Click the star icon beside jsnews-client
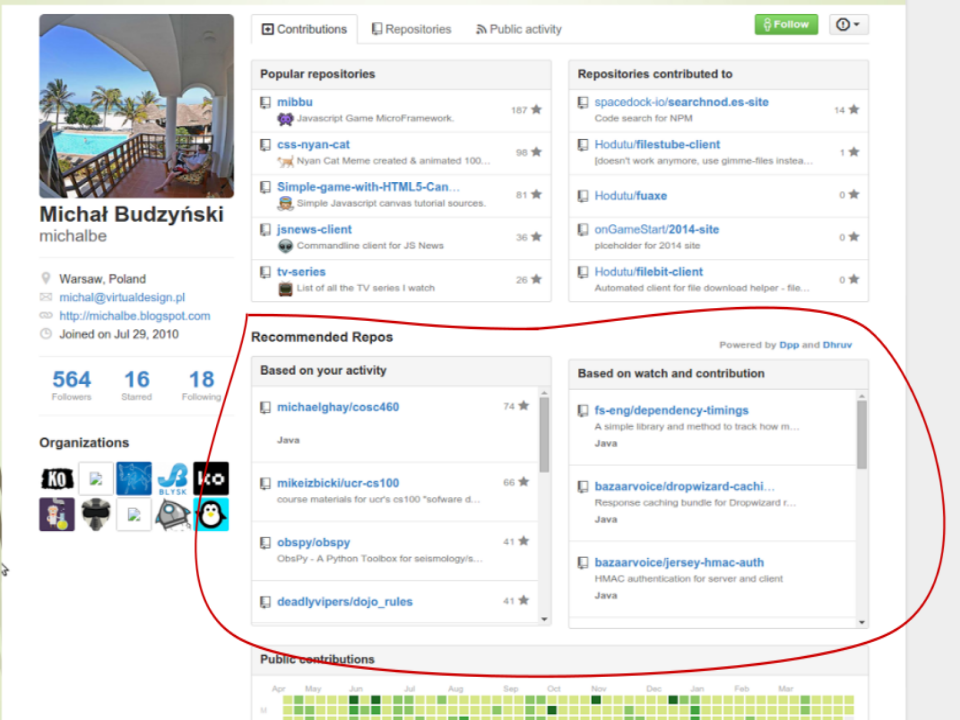The width and height of the screenshot is (960, 720). [536, 236]
